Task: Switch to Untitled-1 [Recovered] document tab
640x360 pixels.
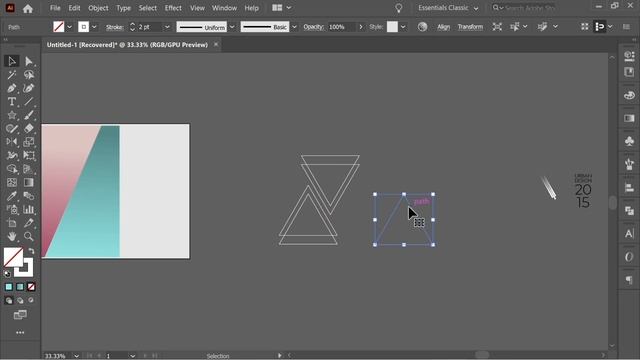Action: (127, 45)
